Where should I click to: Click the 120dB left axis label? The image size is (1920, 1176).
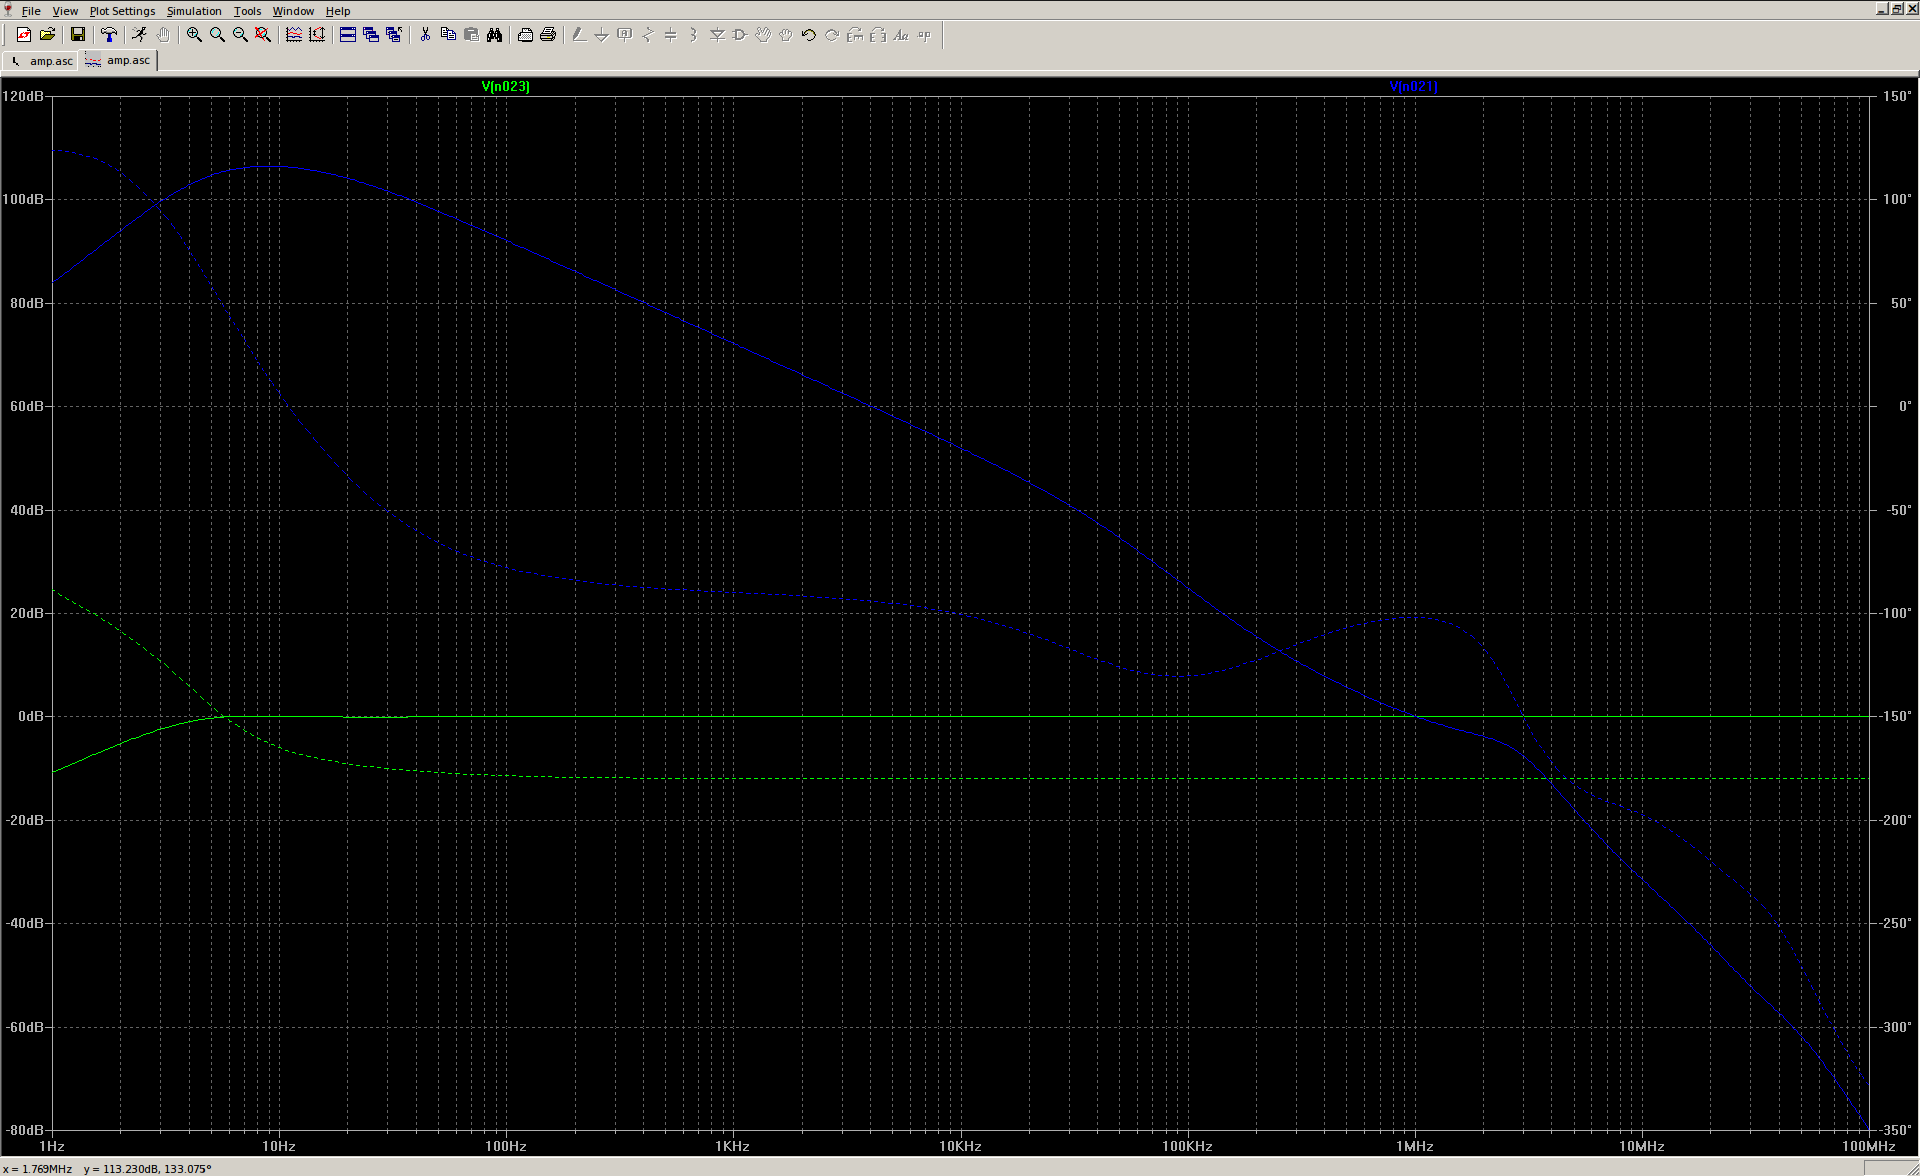[23, 96]
